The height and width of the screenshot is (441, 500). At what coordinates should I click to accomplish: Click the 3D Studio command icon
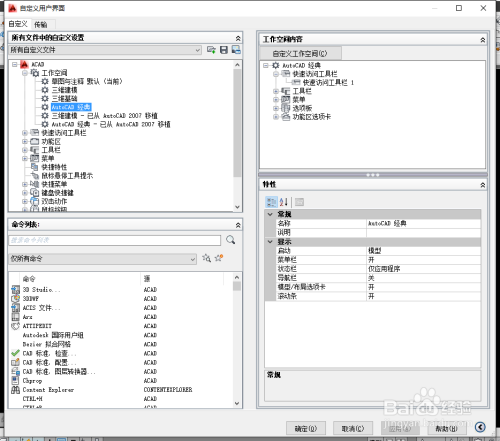15,289
